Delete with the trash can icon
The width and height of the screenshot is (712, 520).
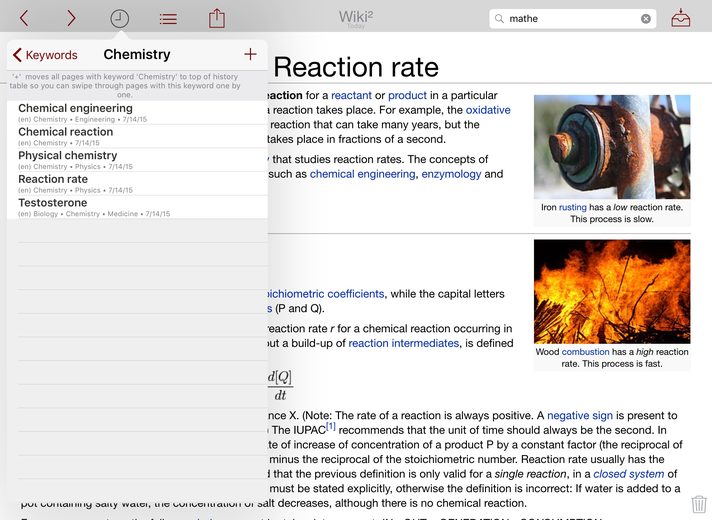click(x=699, y=504)
